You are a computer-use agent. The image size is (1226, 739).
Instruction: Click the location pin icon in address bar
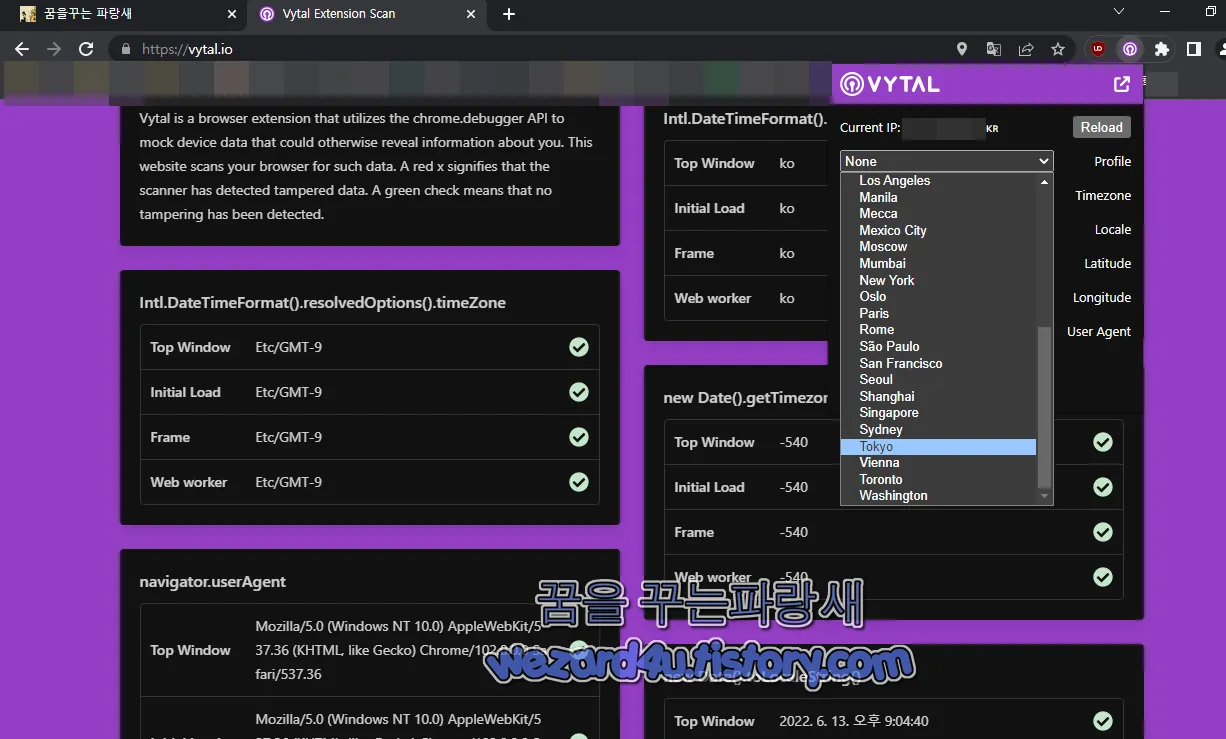[962, 49]
